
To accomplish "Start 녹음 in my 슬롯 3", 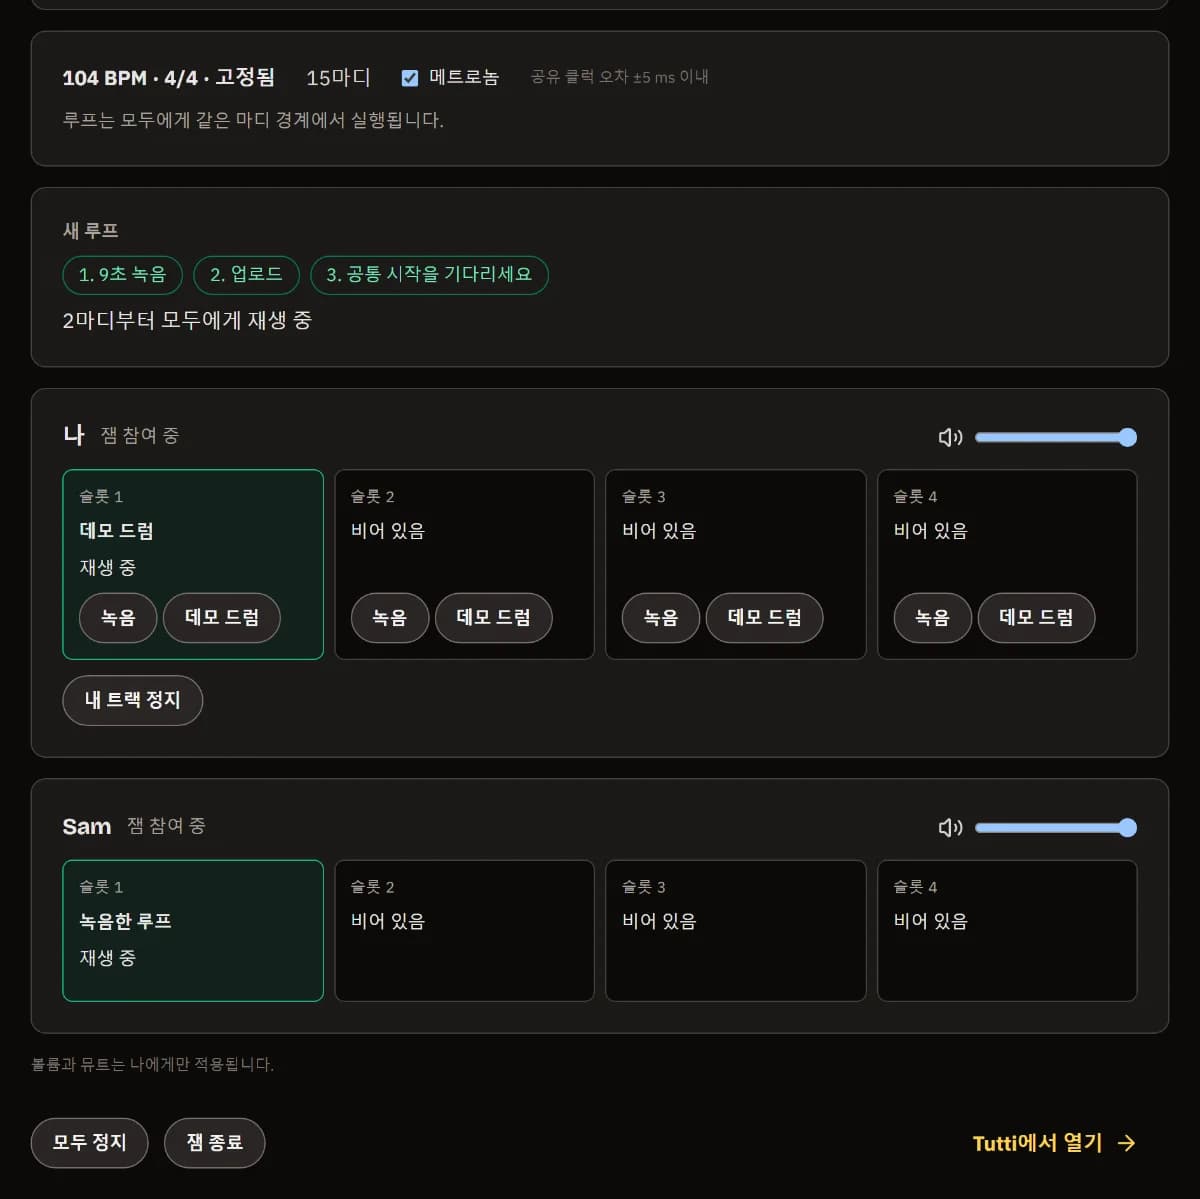I will pos(661,617).
